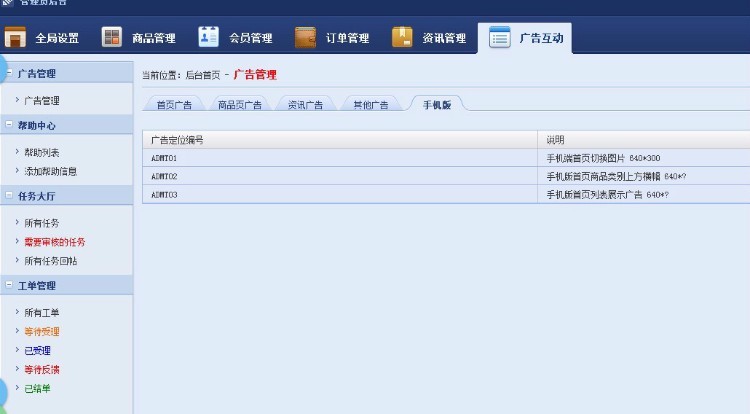This screenshot has height=414, width=750.
Task: Click the 会员管理 ID card icon
Action: (x=209, y=37)
